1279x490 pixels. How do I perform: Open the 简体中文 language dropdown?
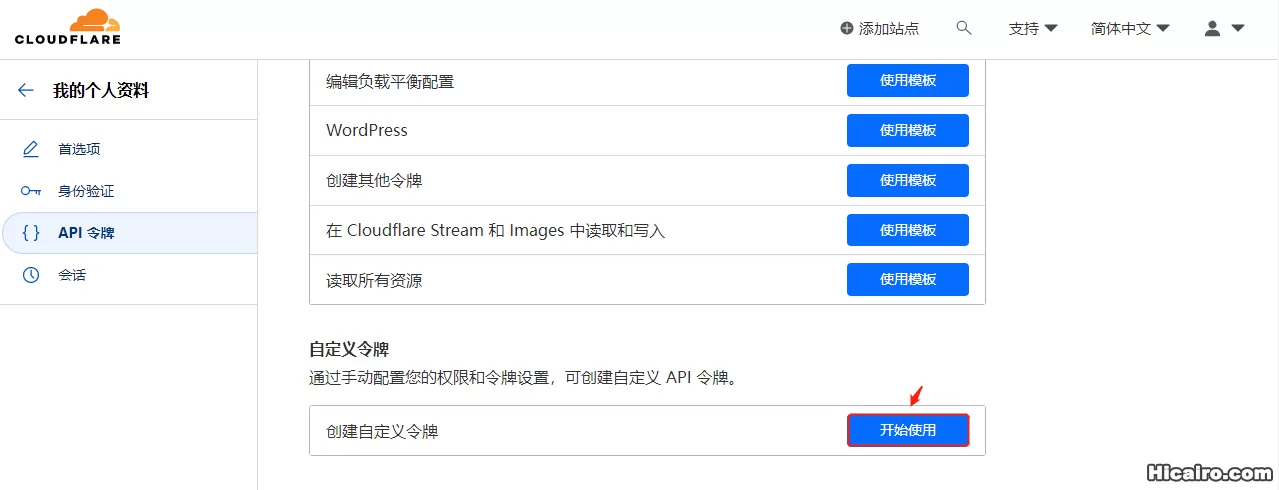1130,29
